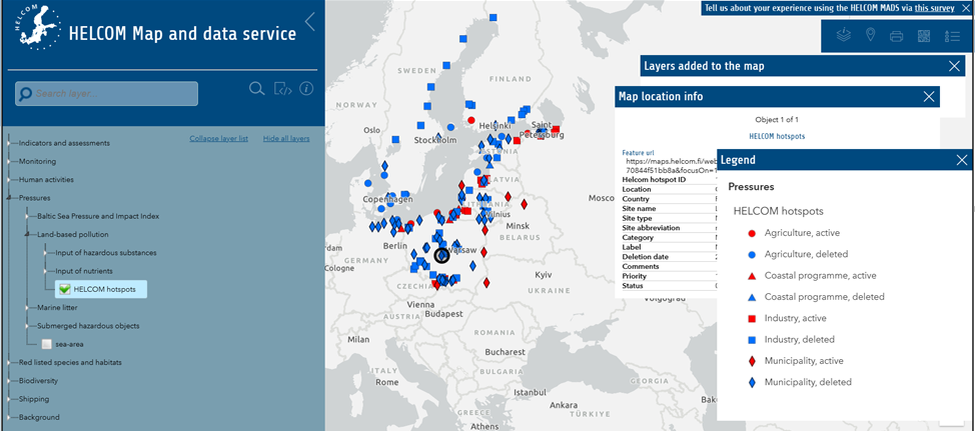975x431 pixels.
Task: Expand the Biodiversity group
Action: click(x=9, y=381)
